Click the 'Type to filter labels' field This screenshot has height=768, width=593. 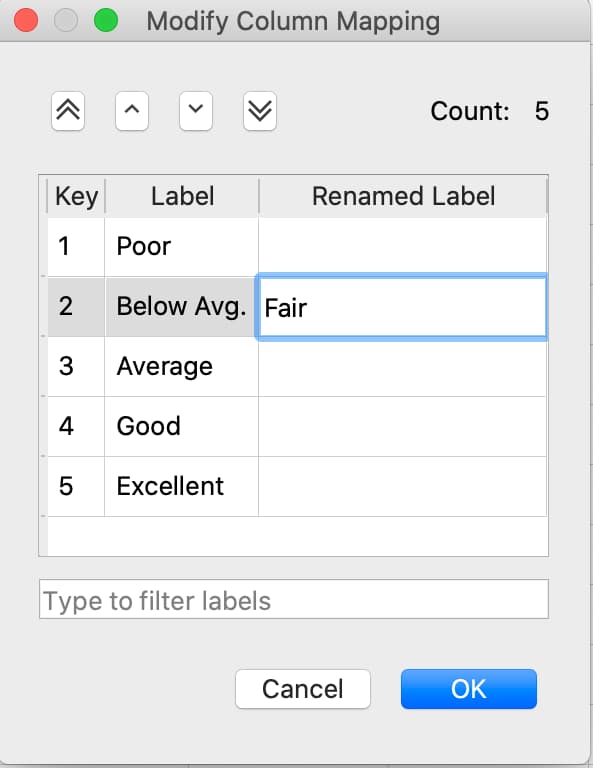point(294,600)
